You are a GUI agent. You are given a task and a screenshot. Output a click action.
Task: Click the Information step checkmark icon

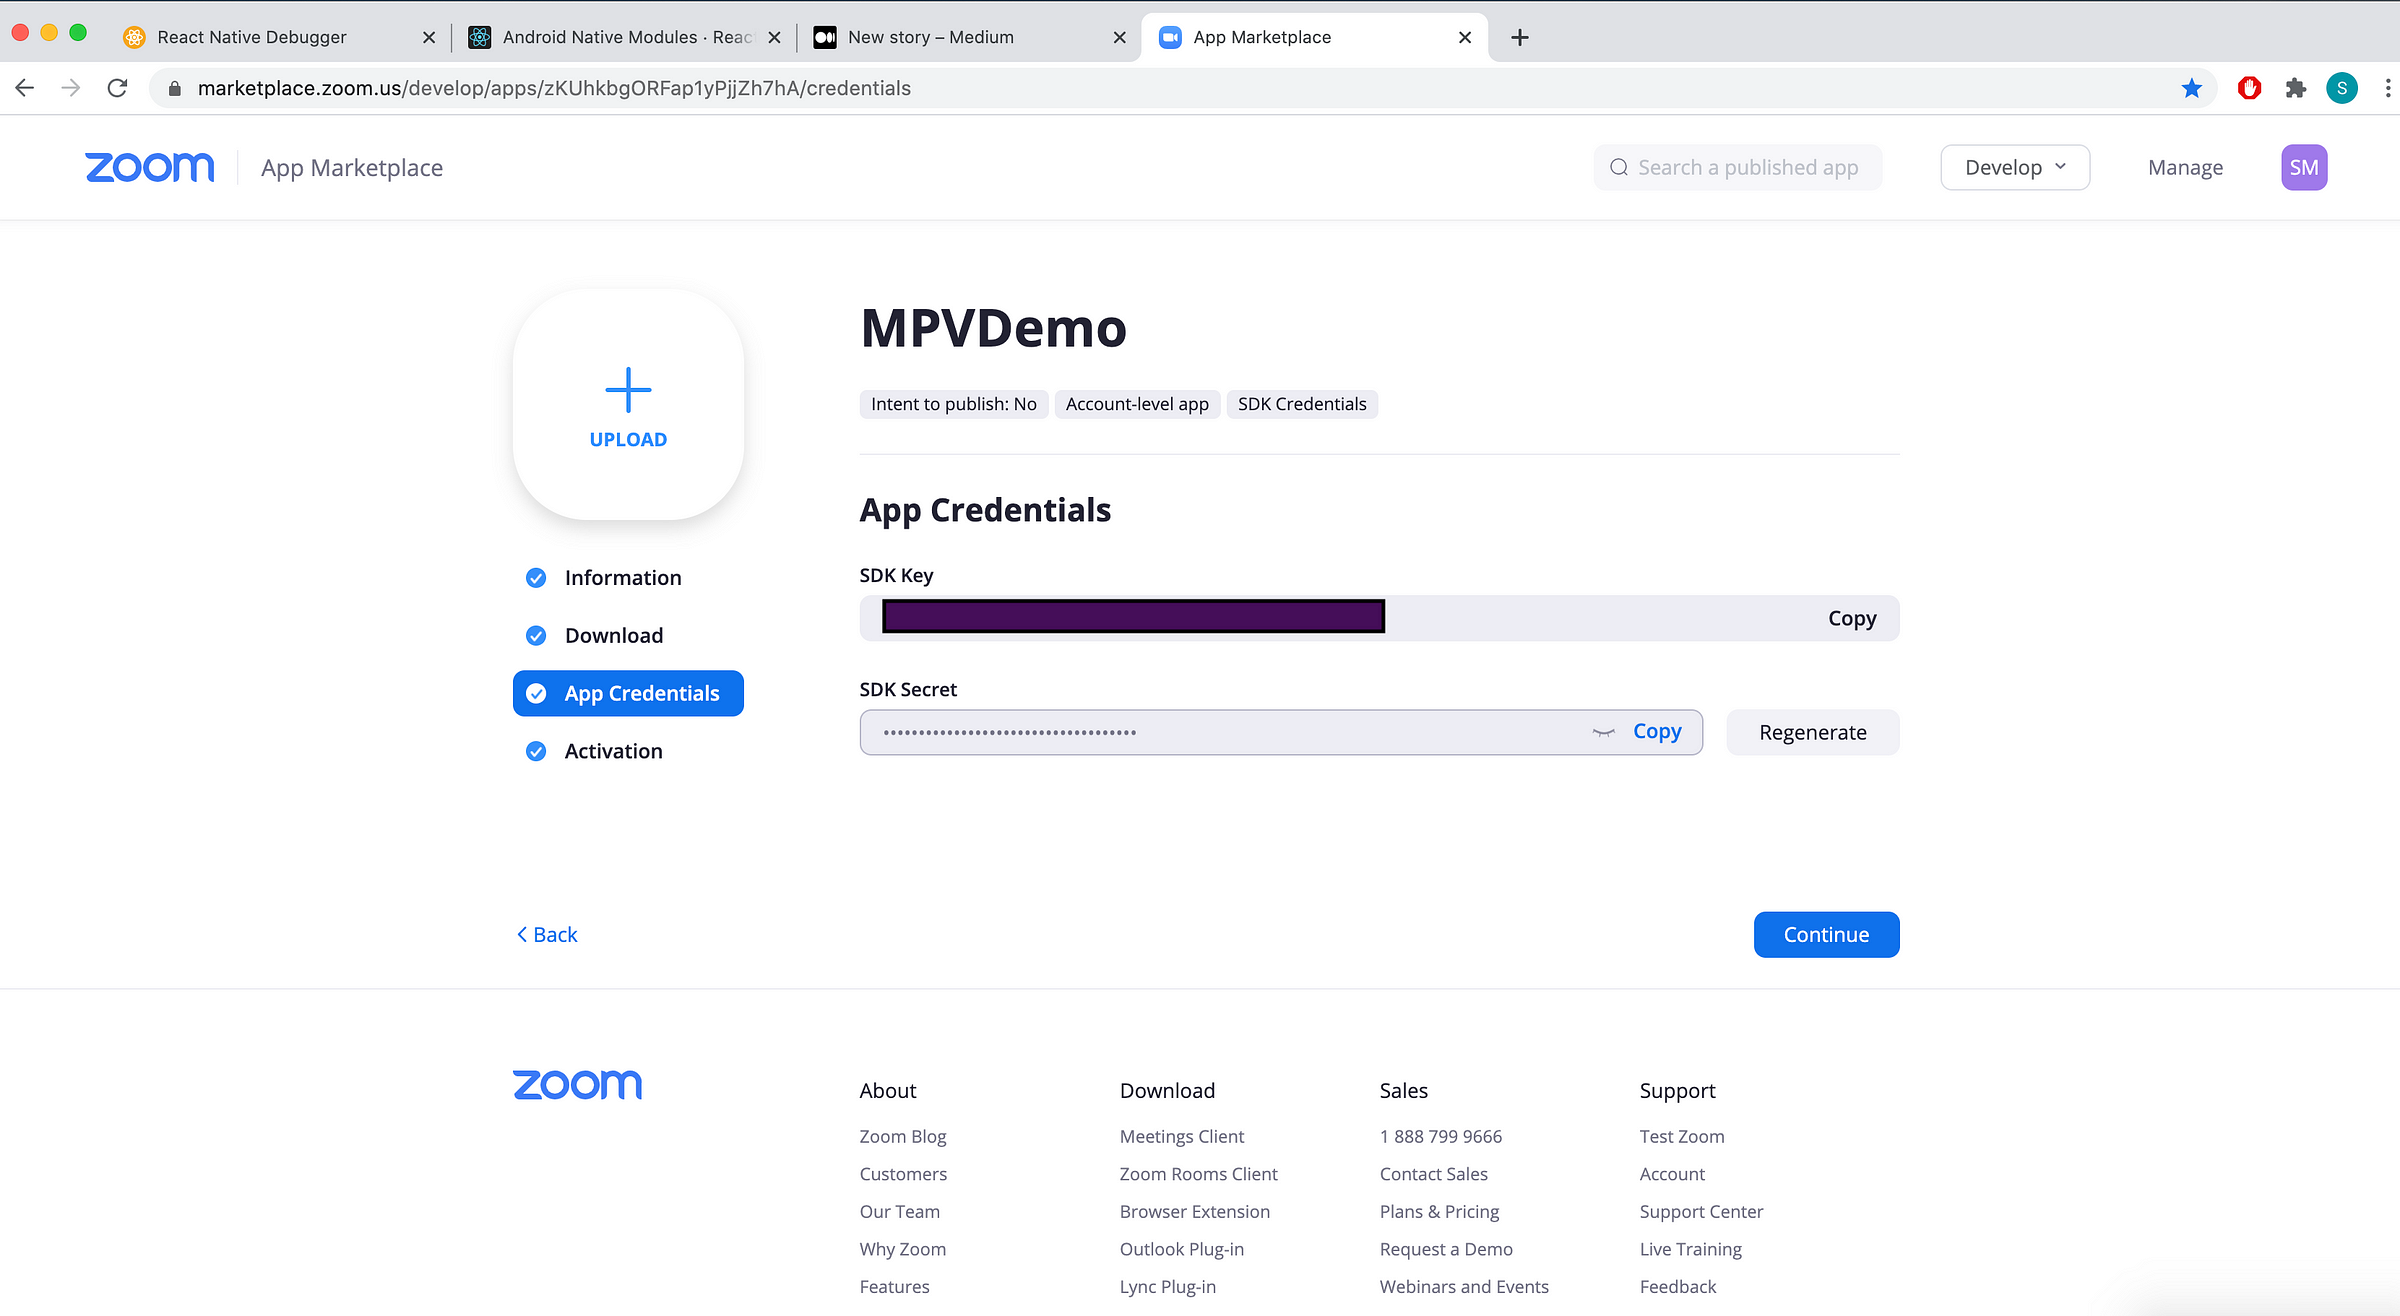click(536, 578)
